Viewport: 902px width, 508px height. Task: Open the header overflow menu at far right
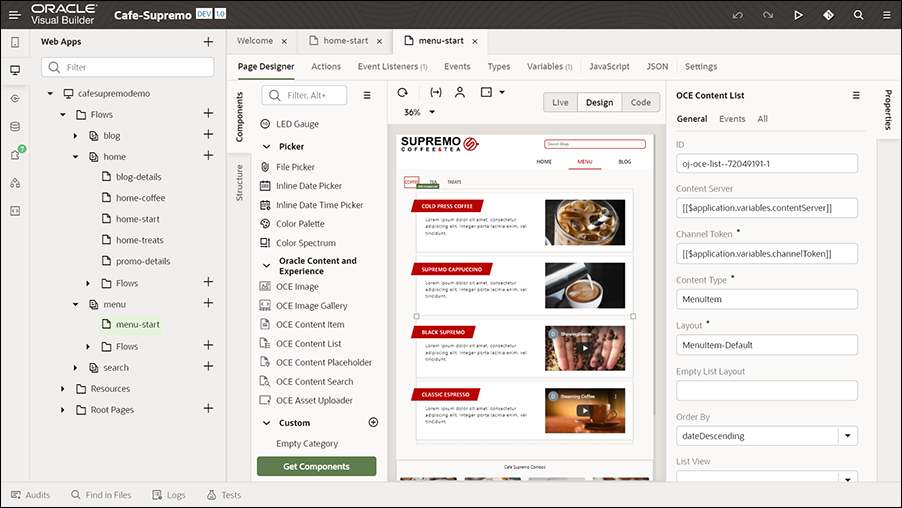(x=887, y=16)
